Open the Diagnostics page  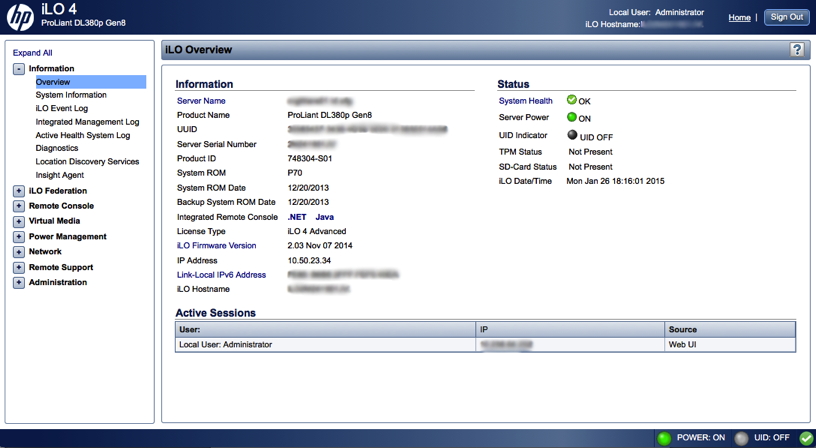[x=57, y=148]
